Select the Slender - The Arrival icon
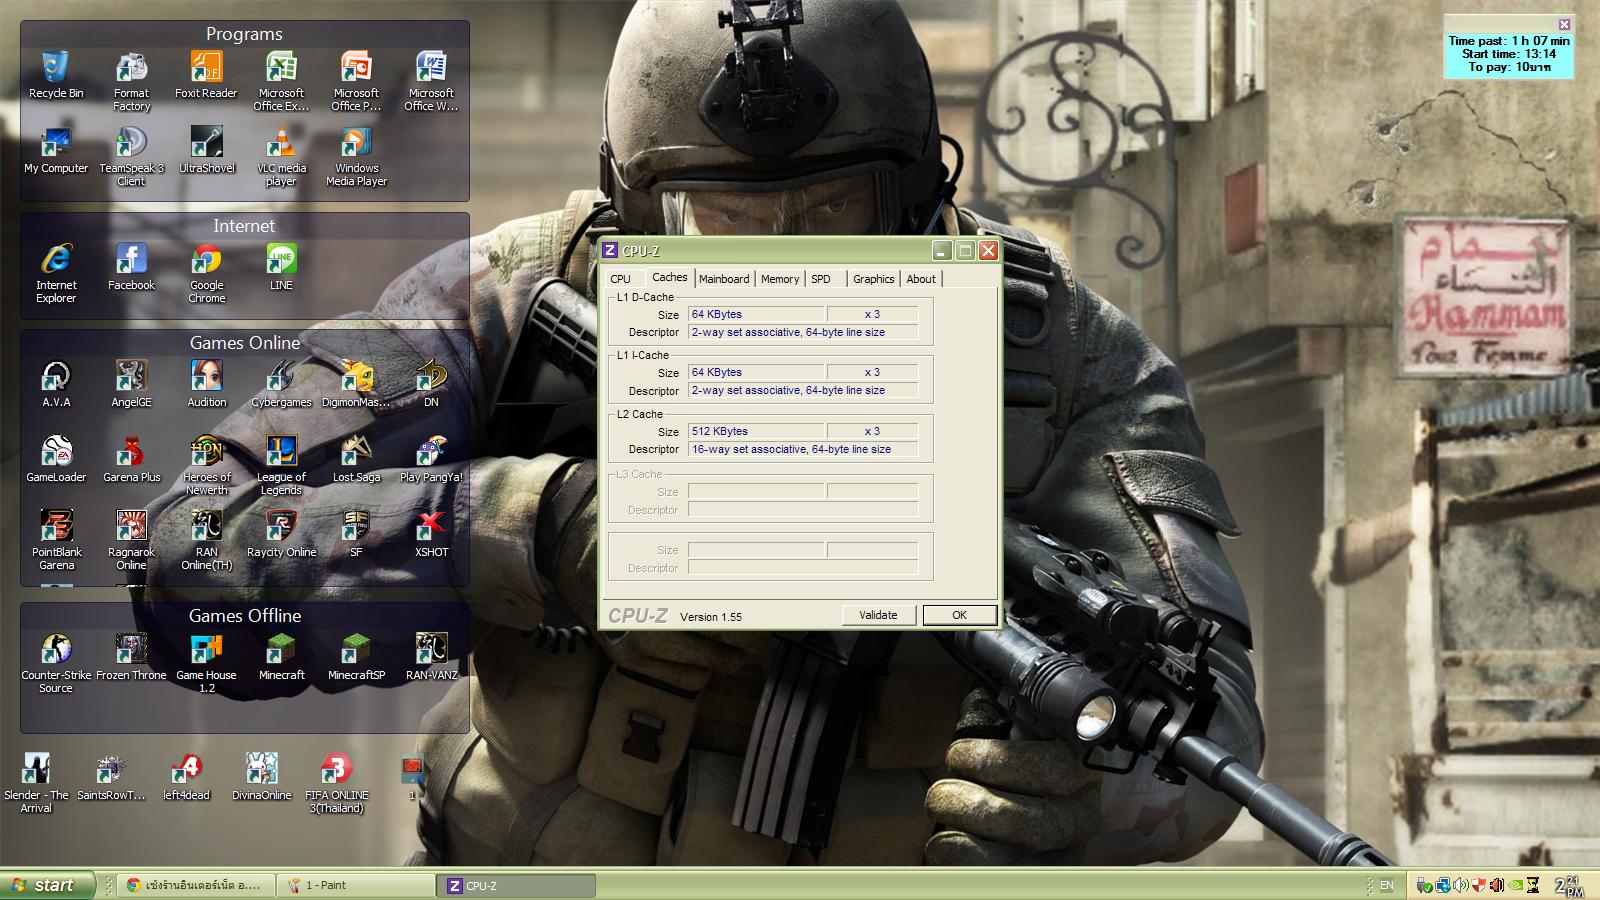 point(36,783)
